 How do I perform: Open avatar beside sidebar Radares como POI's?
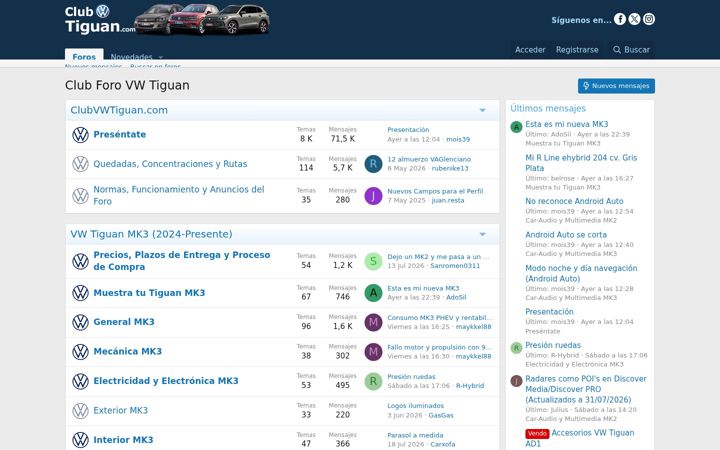(x=517, y=381)
